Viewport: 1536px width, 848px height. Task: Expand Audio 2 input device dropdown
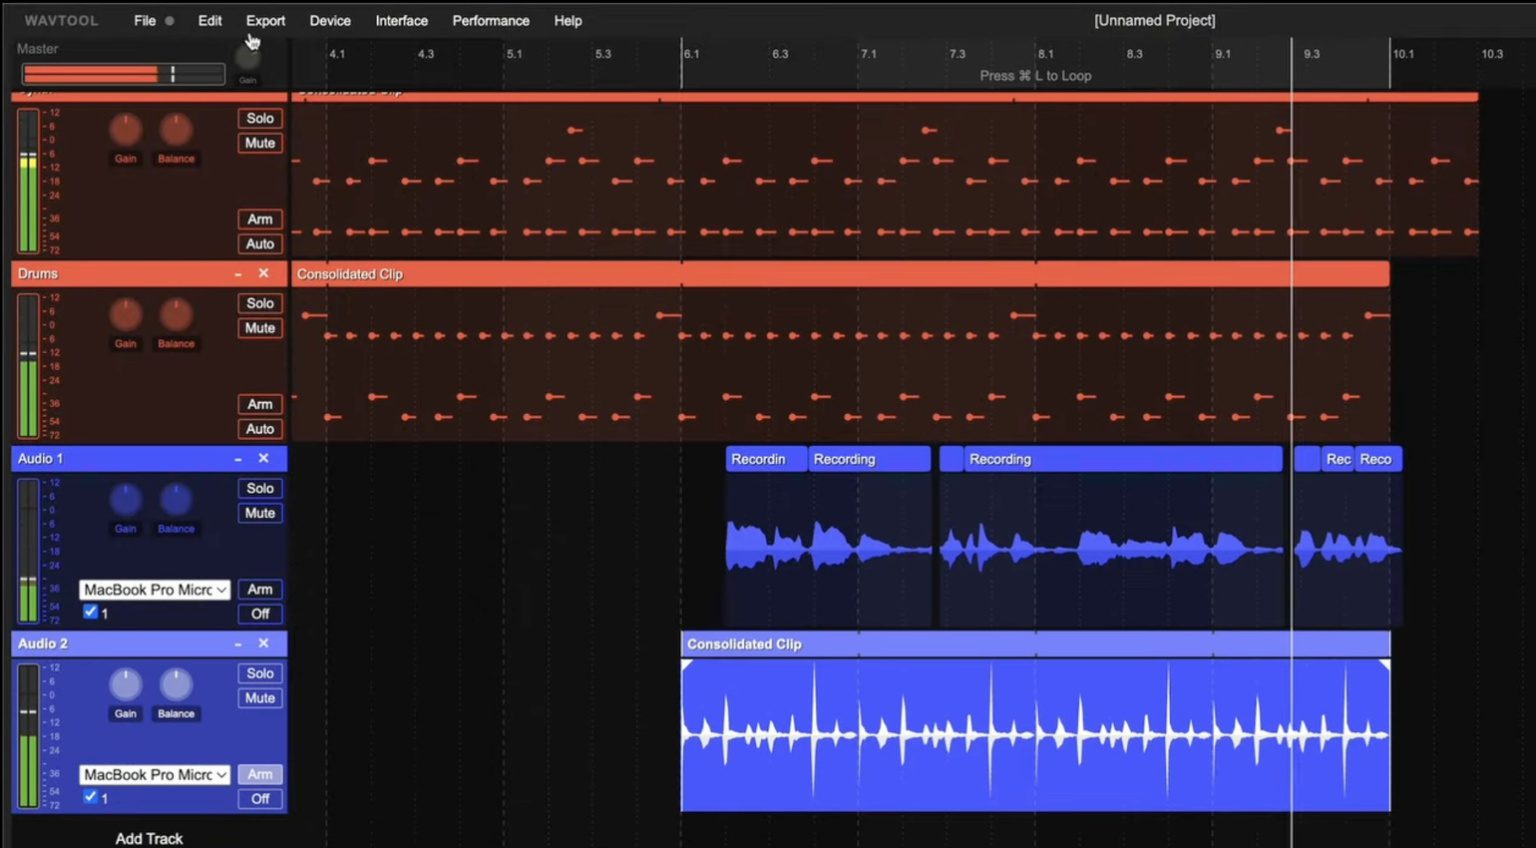click(x=154, y=775)
